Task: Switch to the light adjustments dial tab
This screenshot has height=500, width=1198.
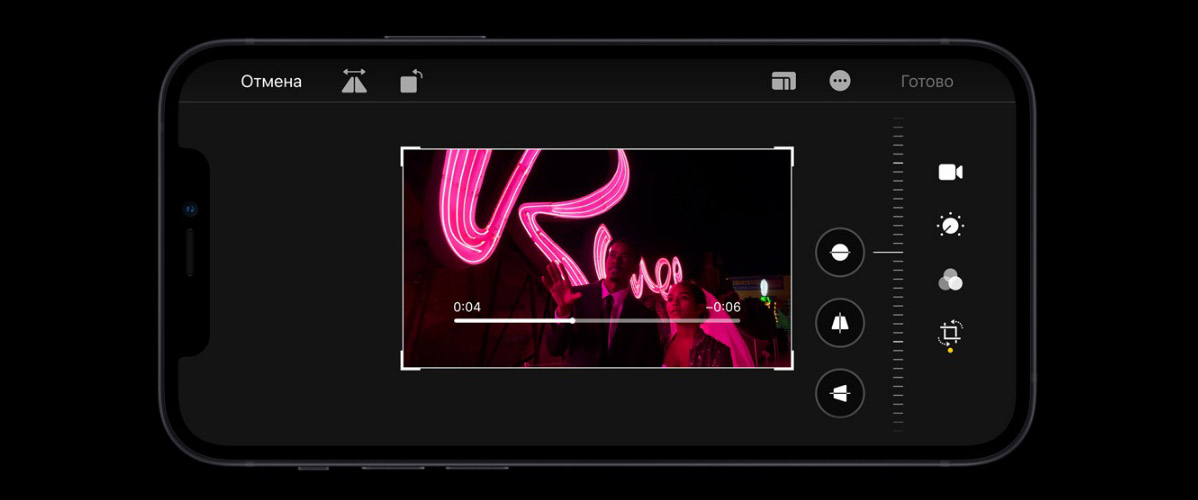Action: [950, 226]
